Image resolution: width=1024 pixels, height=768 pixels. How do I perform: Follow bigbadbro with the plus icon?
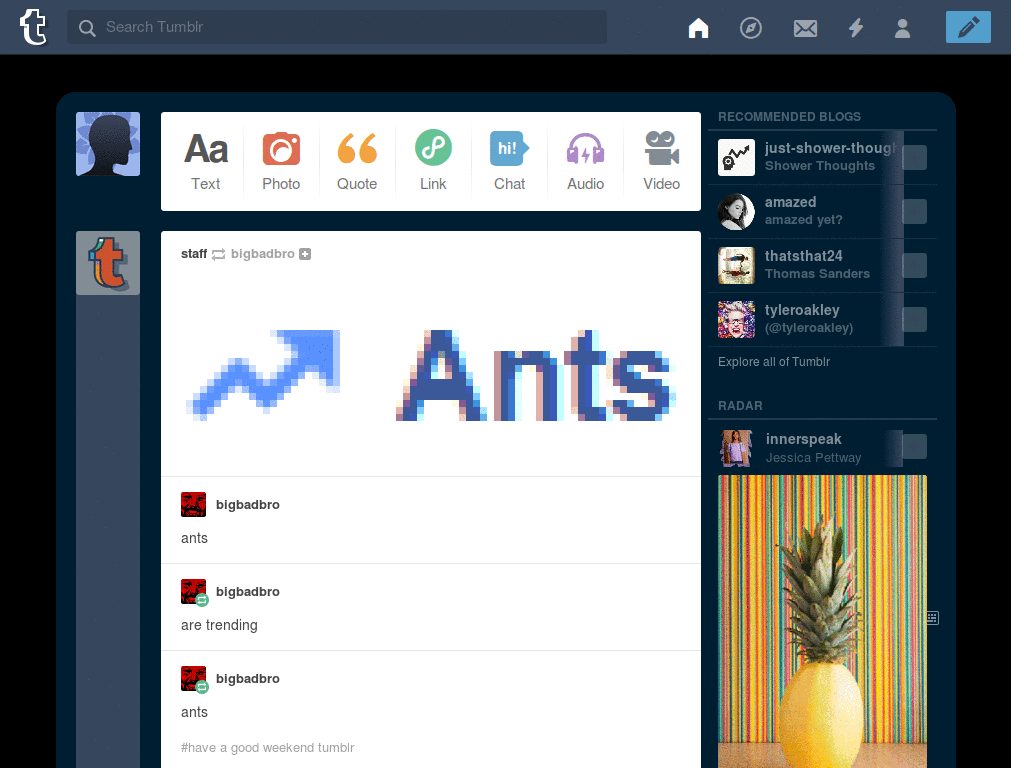pos(305,254)
